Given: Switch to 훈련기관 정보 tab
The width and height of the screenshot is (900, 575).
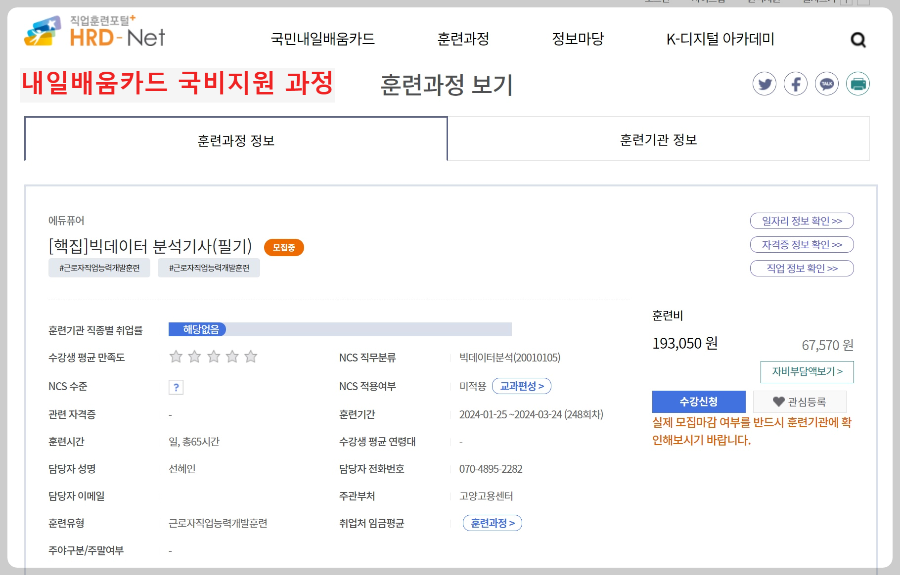Looking at the screenshot, I should [658, 139].
